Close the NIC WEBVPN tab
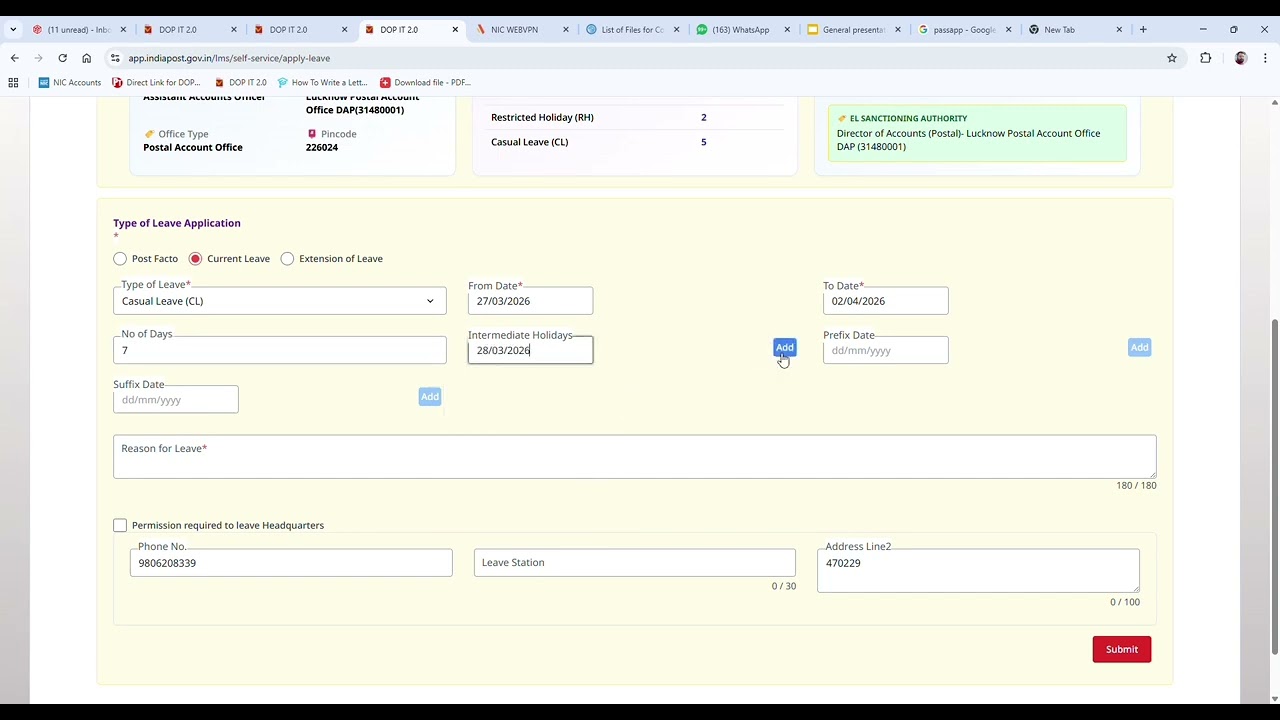 tap(566, 30)
